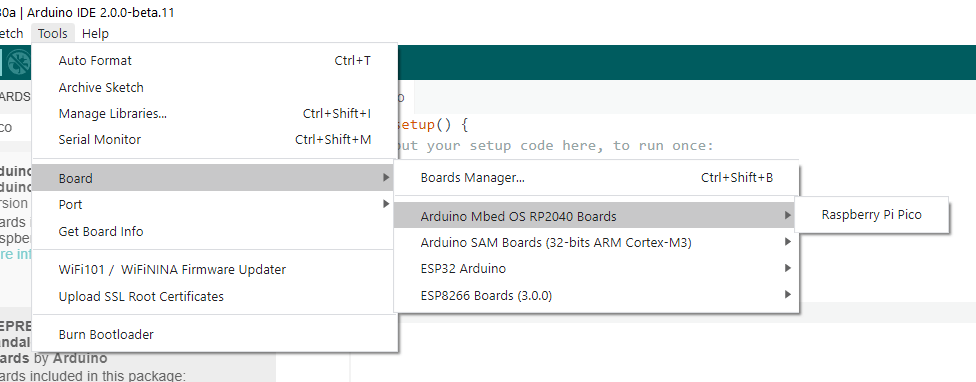Select Auto Format in Tools menu
The width and height of the screenshot is (976, 382).
point(215,61)
